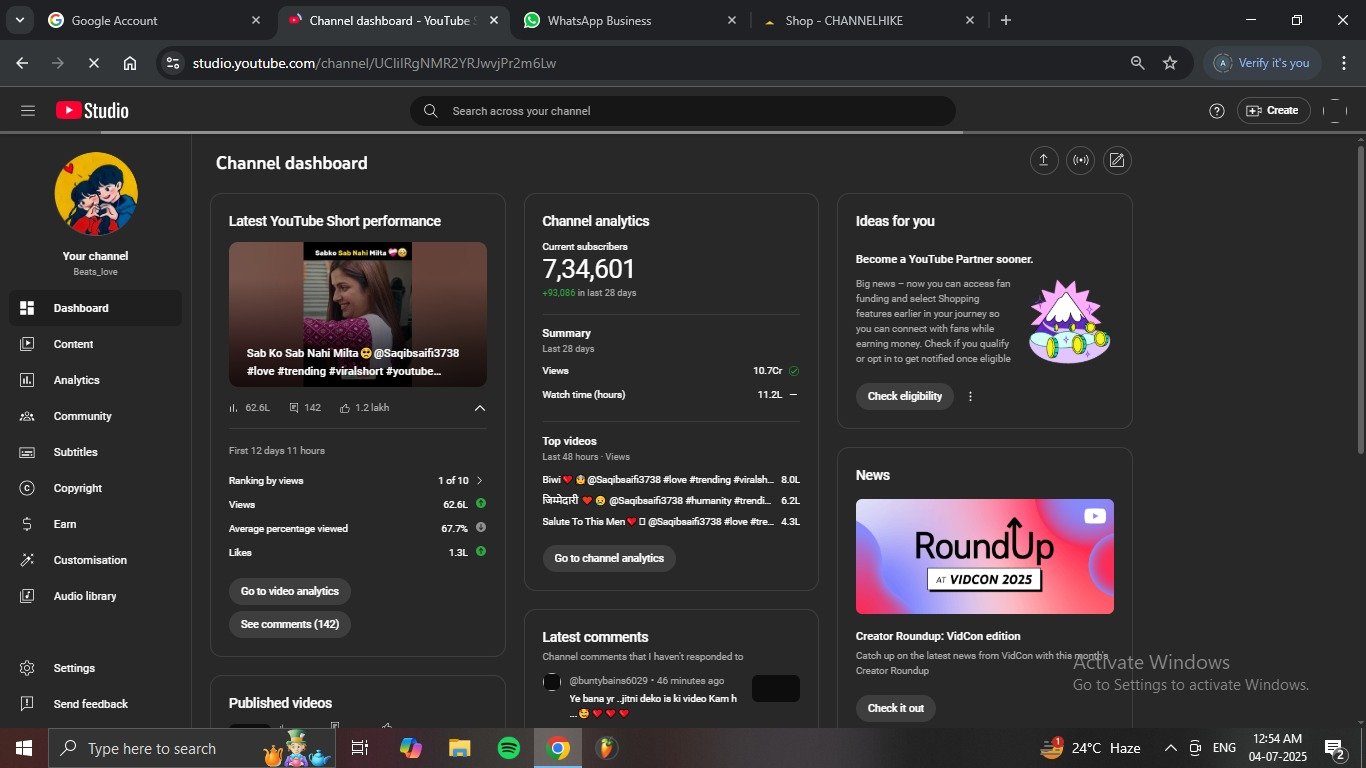Image resolution: width=1366 pixels, height=768 pixels.
Task: Open a new browser tab
Action: (1006, 20)
